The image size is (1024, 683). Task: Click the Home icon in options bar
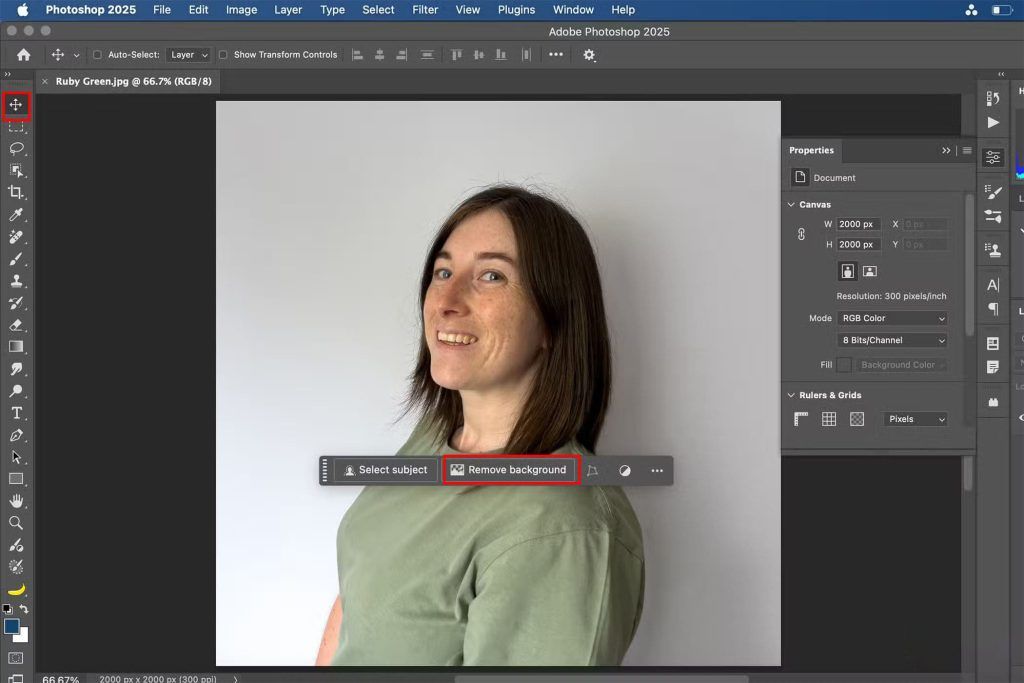[x=24, y=55]
